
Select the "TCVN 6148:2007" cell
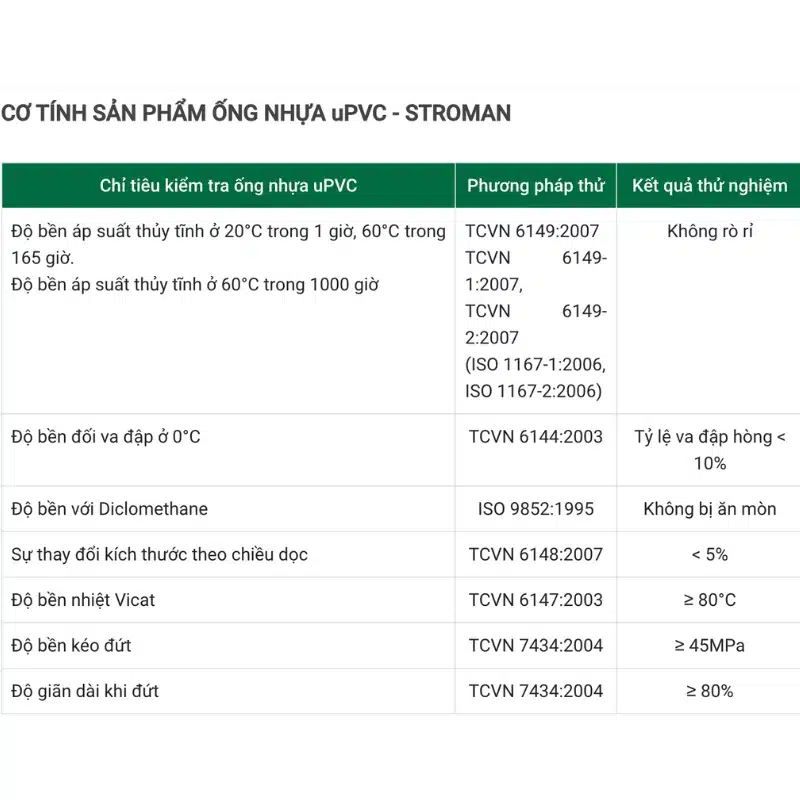[536, 554]
